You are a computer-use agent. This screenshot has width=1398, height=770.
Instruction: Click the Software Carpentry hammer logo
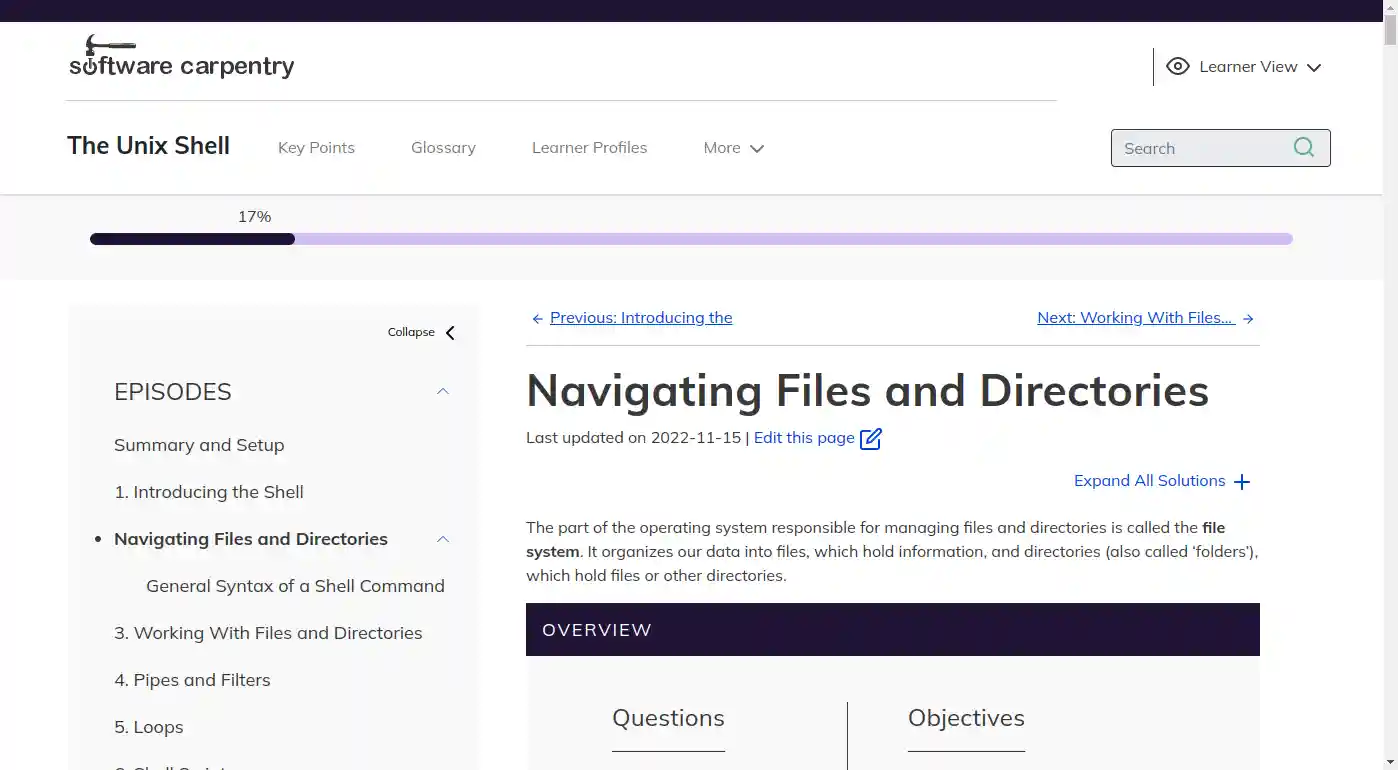110,45
